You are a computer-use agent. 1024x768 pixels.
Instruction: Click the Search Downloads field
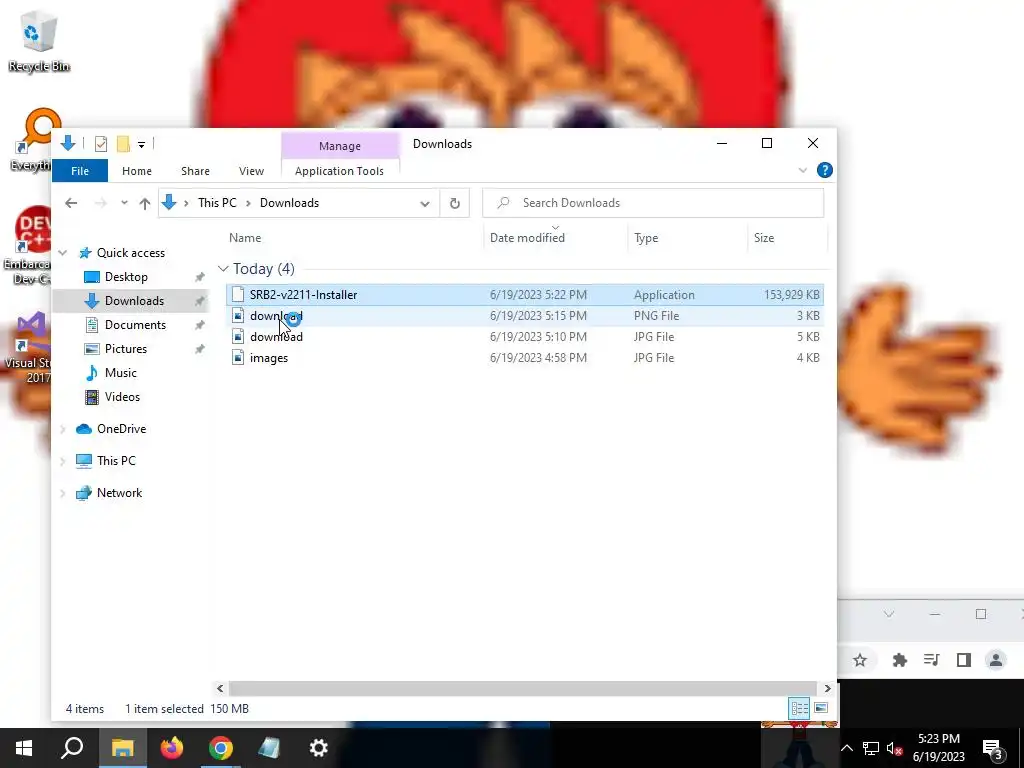(x=653, y=203)
